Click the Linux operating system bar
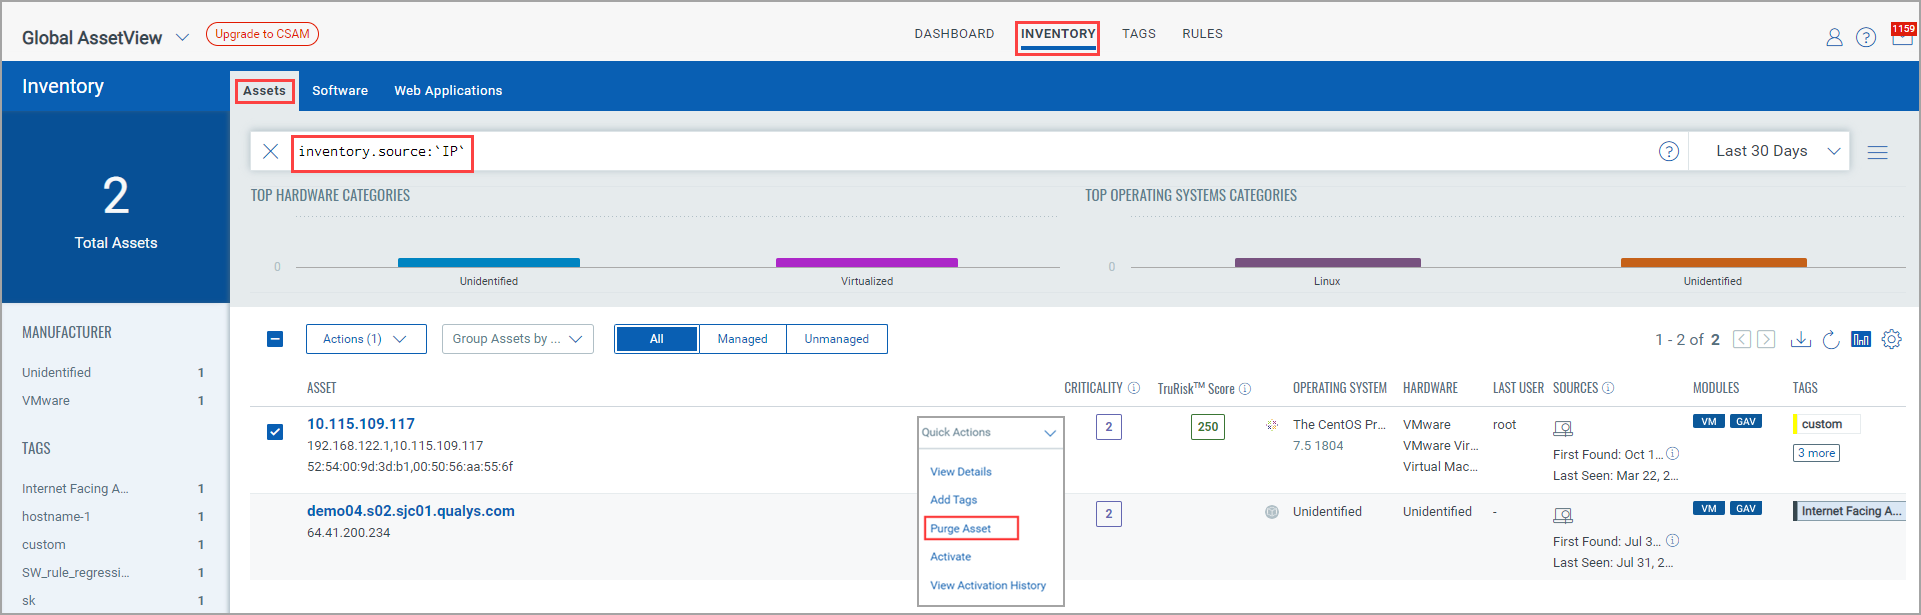 point(1327,263)
